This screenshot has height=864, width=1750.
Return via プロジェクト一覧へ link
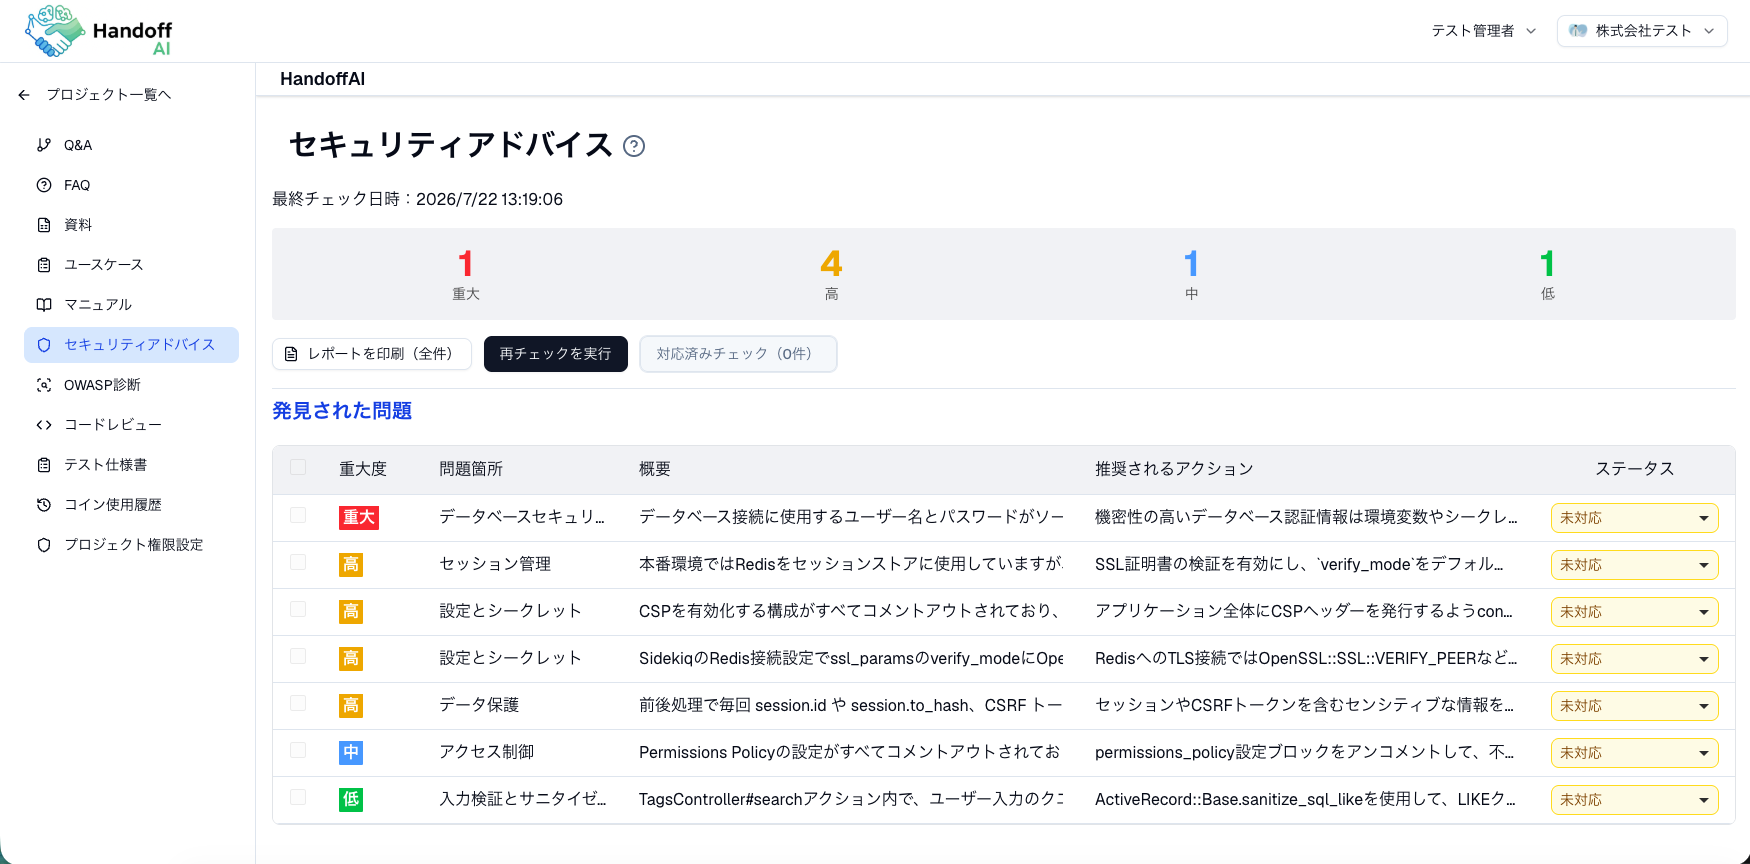[95, 95]
